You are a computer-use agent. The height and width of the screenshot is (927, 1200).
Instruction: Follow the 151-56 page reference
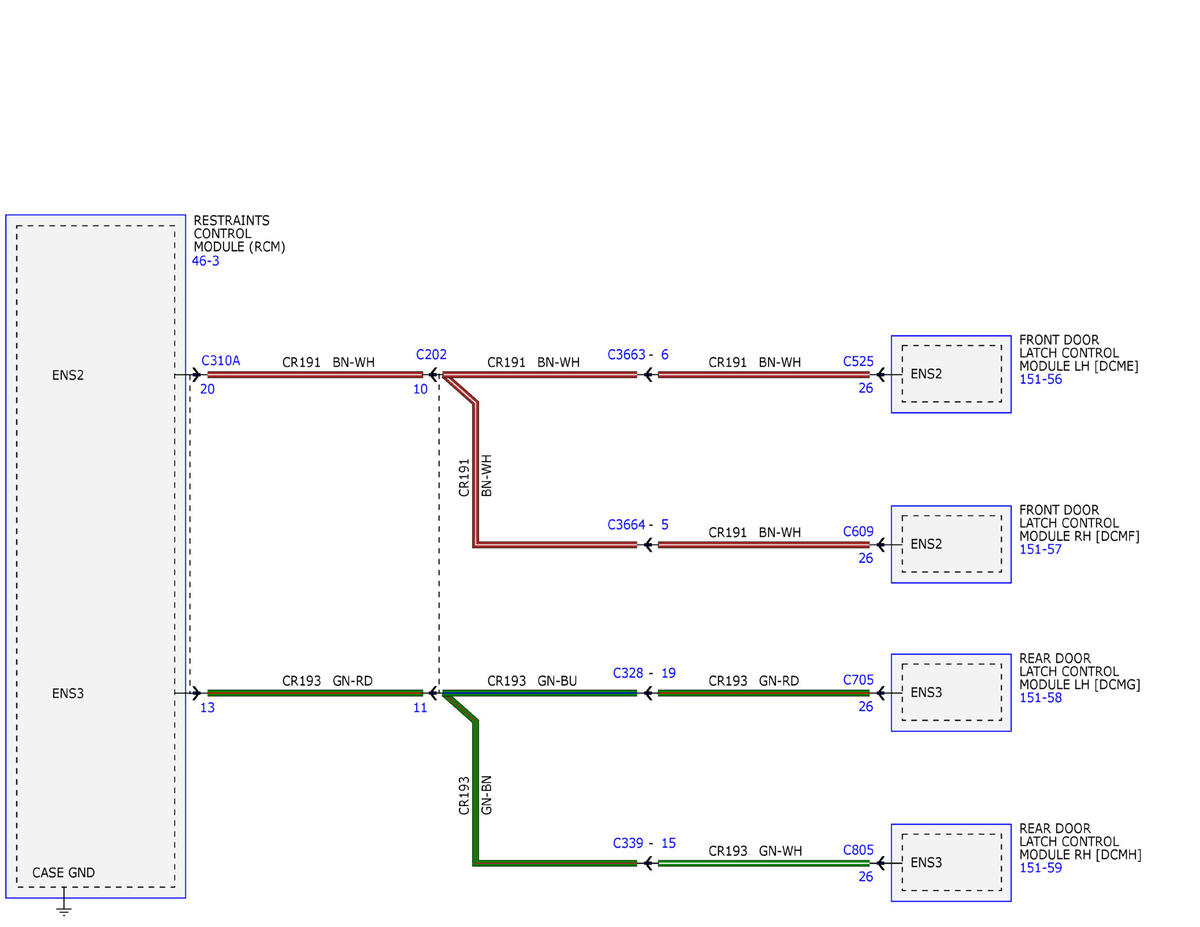[x=1040, y=380]
